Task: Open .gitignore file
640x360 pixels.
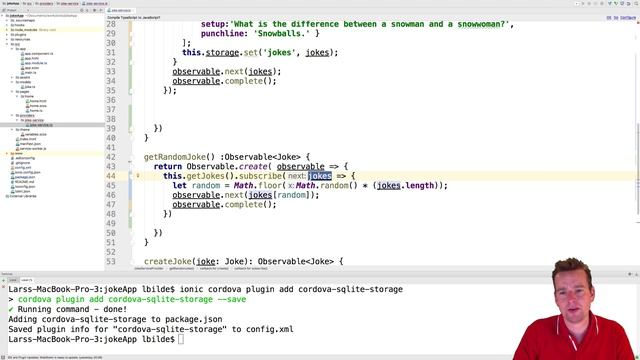Action: click(20, 163)
